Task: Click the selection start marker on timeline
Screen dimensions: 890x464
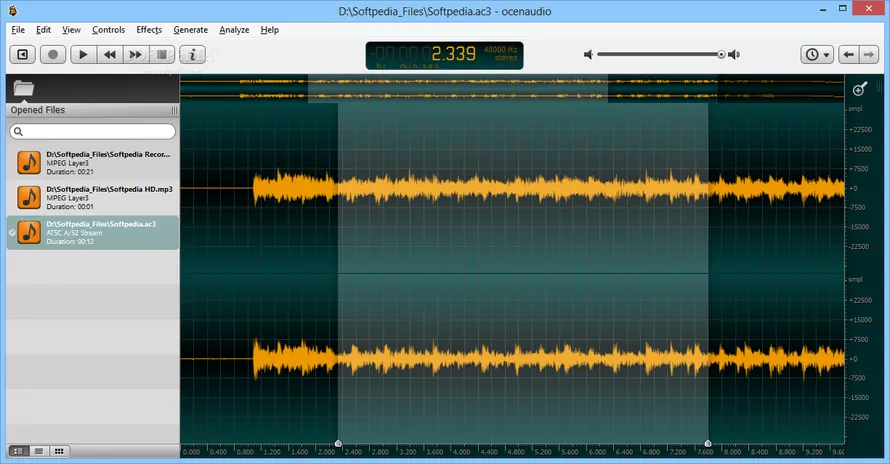Action: (338, 443)
